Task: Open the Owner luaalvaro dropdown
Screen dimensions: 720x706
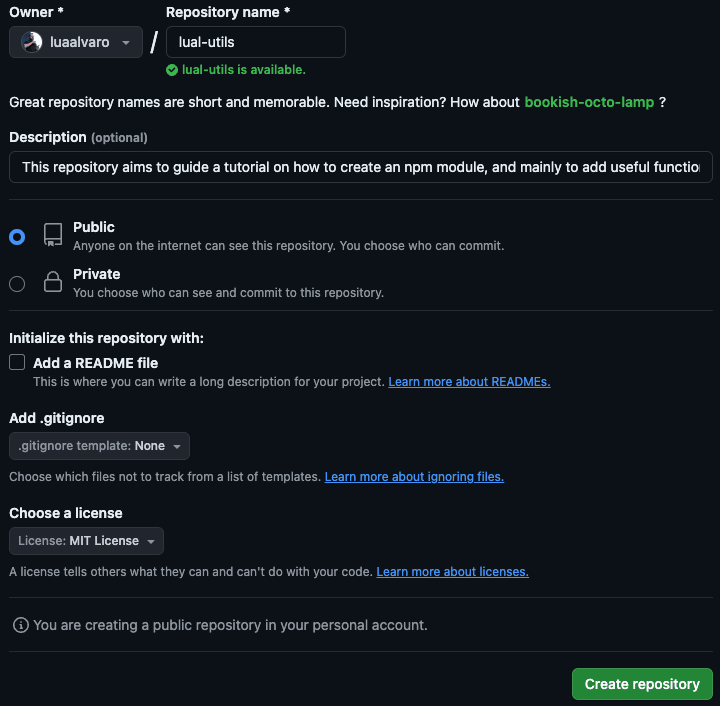Action: pyautogui.click(x=76, y=42)
